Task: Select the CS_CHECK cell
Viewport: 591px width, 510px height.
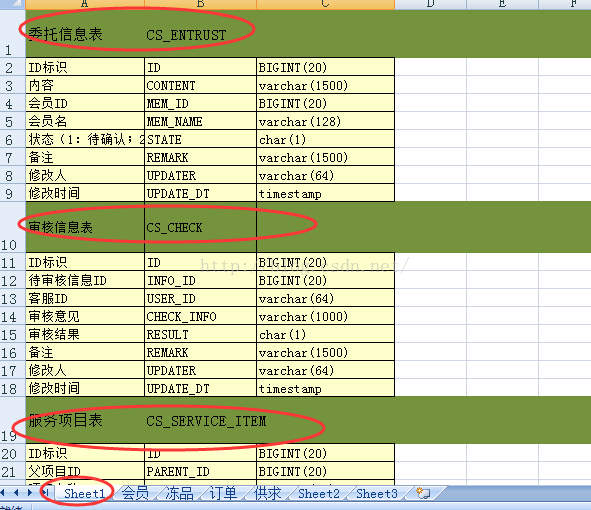Action: [x=200, y=227]
